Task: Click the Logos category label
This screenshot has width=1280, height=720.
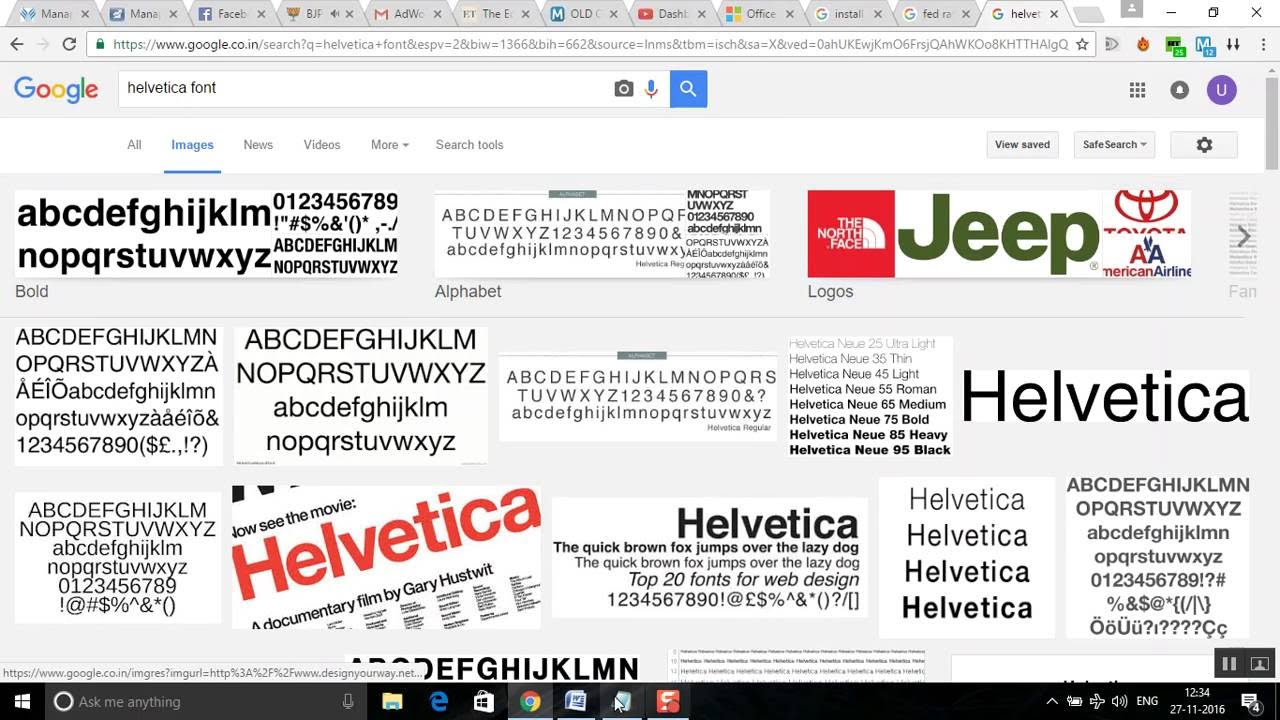Action: [830, 291]
